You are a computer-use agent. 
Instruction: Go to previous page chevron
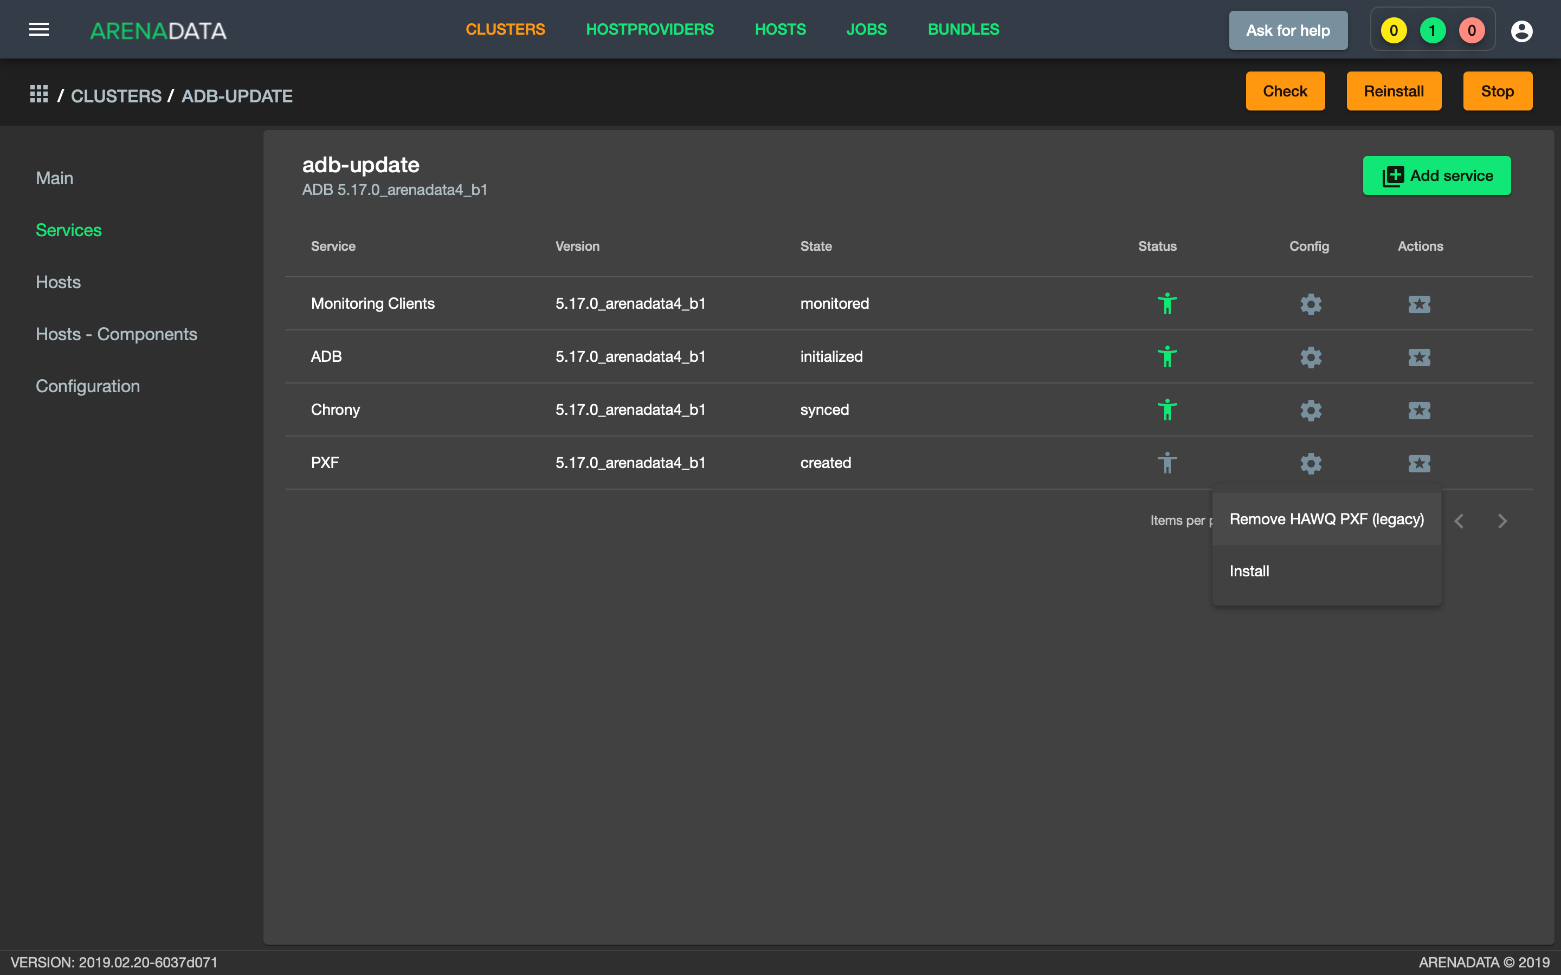click(1459, 521)
